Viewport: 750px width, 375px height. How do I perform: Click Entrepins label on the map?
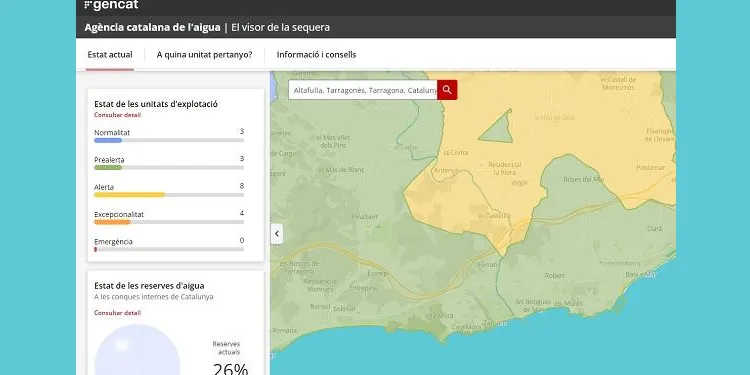(x=363, y=288)
